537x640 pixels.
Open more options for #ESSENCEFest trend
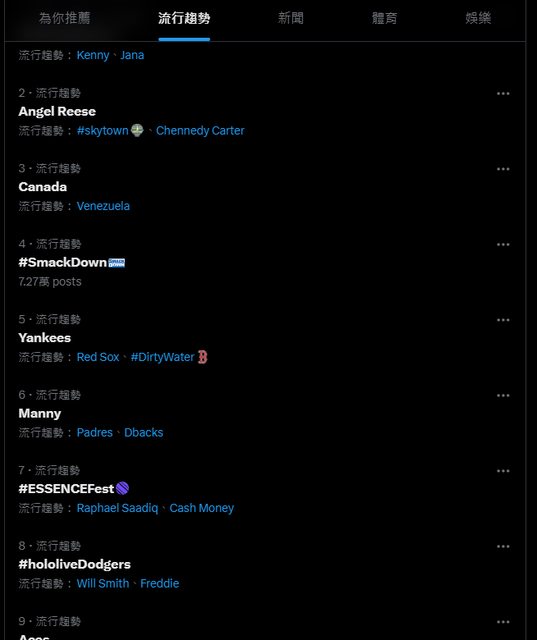click(x=503, y=471)
